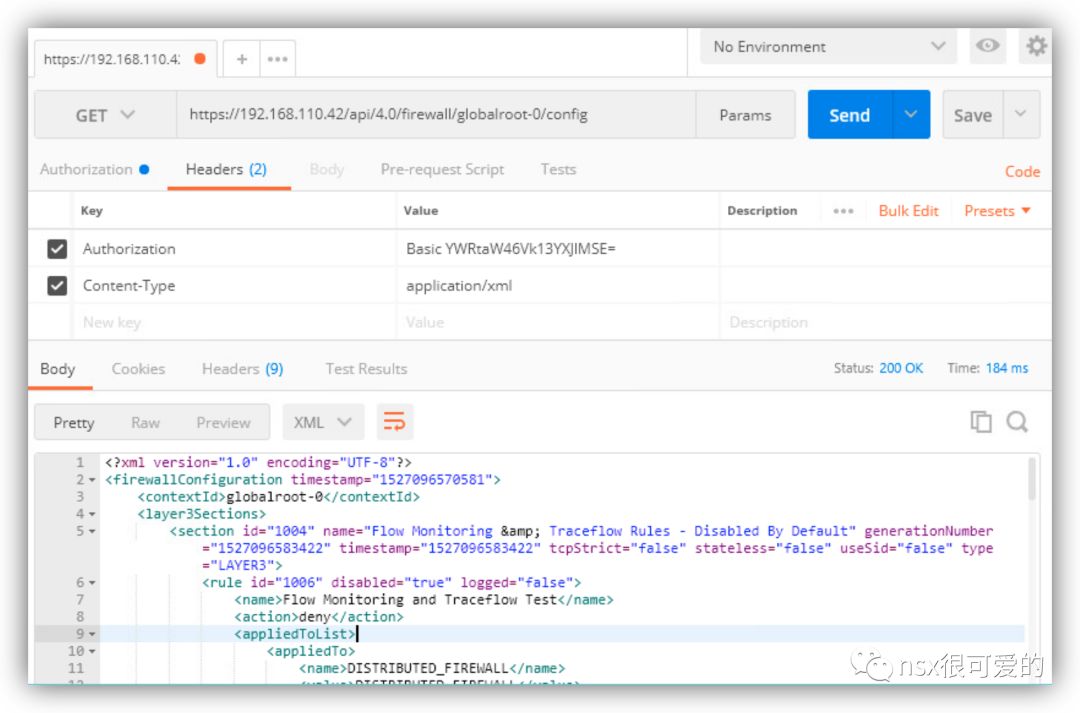Screen dimensions: 1080x713
Task: Open the response Headers (9) tab
Action: [x=242, y=369]
